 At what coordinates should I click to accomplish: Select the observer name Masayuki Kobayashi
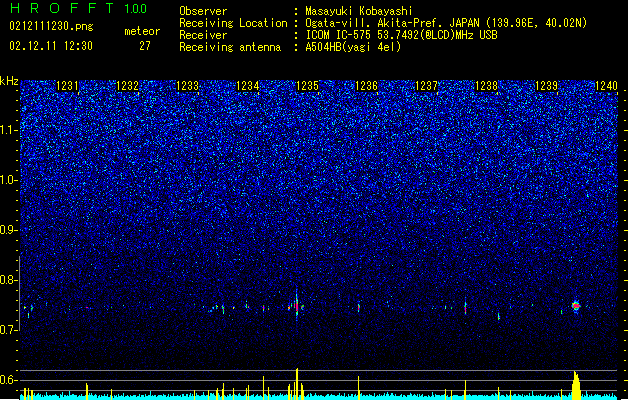click(x=359, y=11)
